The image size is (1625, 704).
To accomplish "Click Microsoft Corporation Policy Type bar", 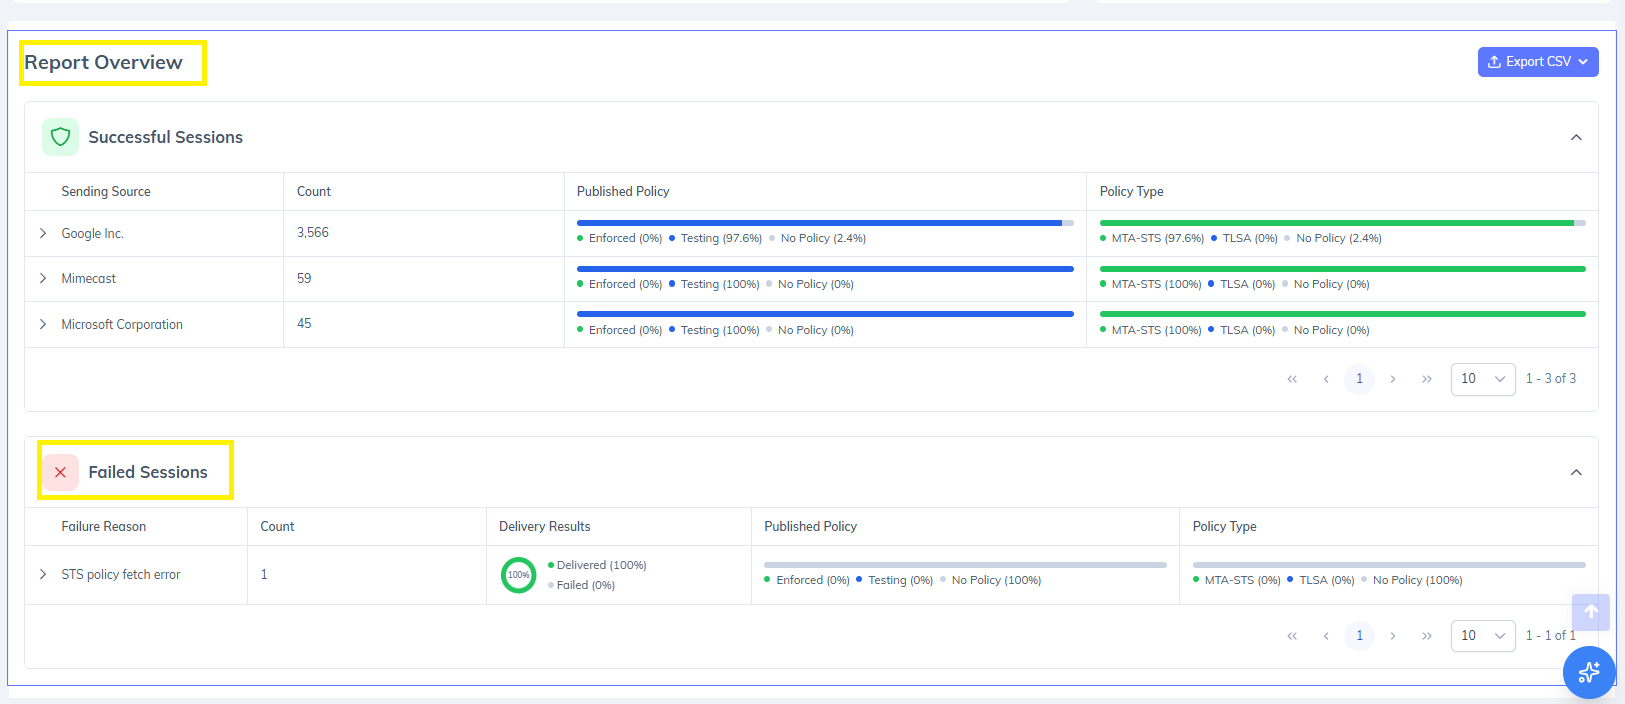I will click(1342, 314).
